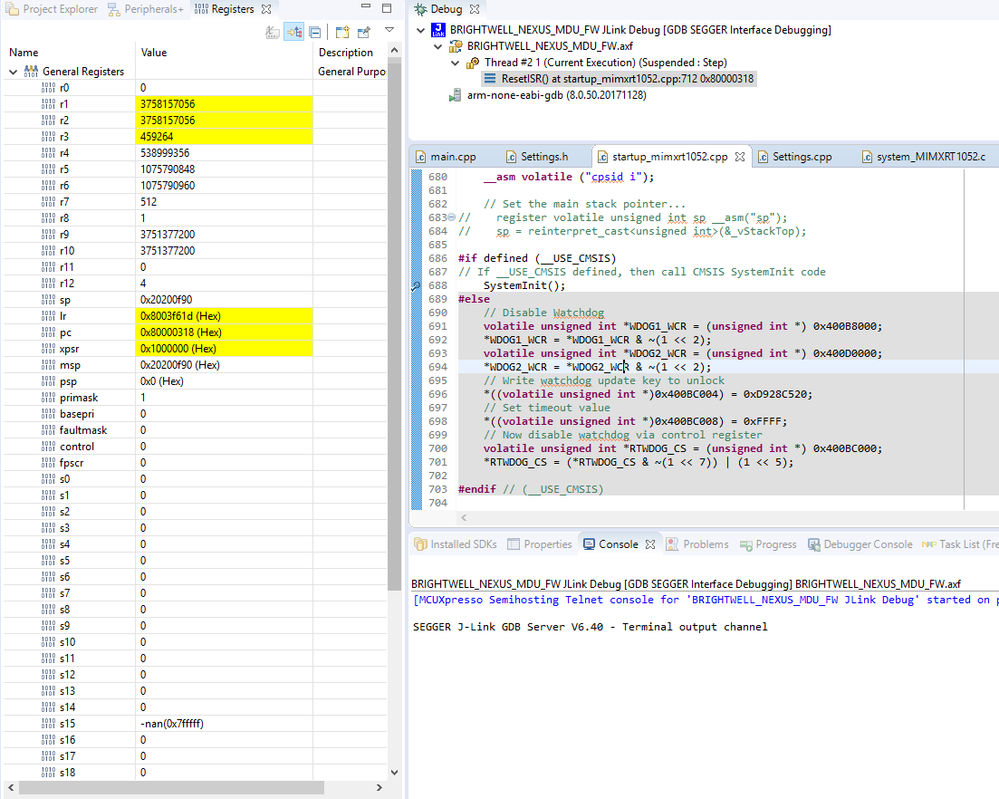Toggle Show Logical Structure in Registers view
999x799 pixels.
pos(294,32)
